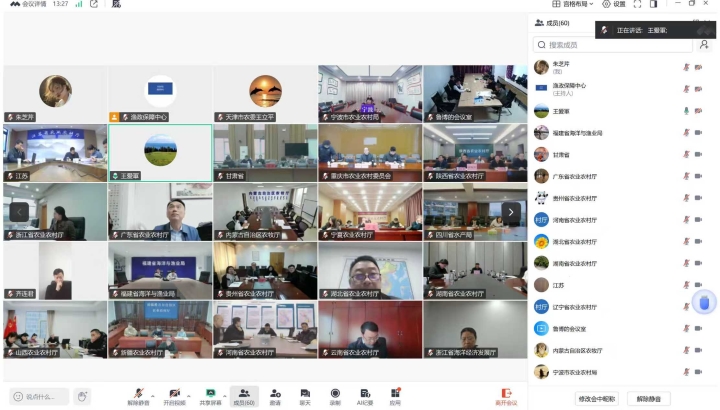This screenshot has height=410, width=720.
Task: Toggle camera for 甘肃省 in member list
Action: tap(698, 155)
